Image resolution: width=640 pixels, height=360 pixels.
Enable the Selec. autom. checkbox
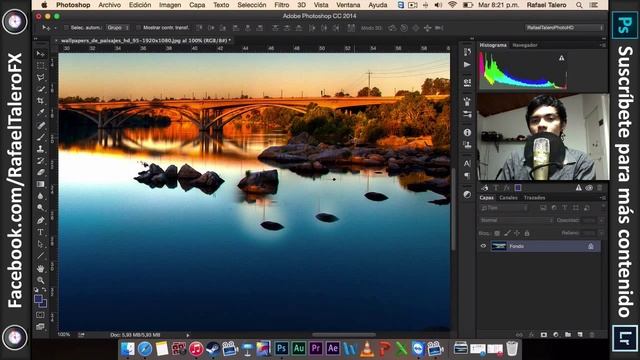tap(66, 28)
